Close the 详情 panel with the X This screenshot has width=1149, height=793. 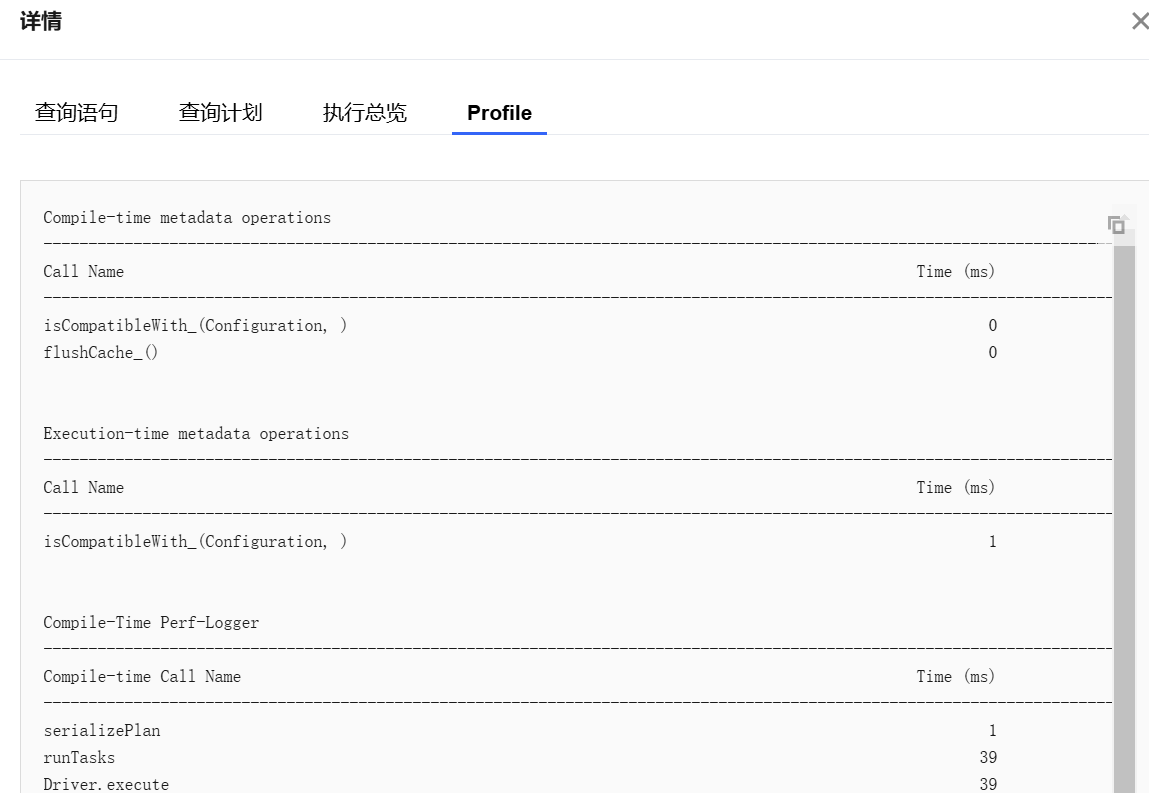click(x=1139, y=21)
